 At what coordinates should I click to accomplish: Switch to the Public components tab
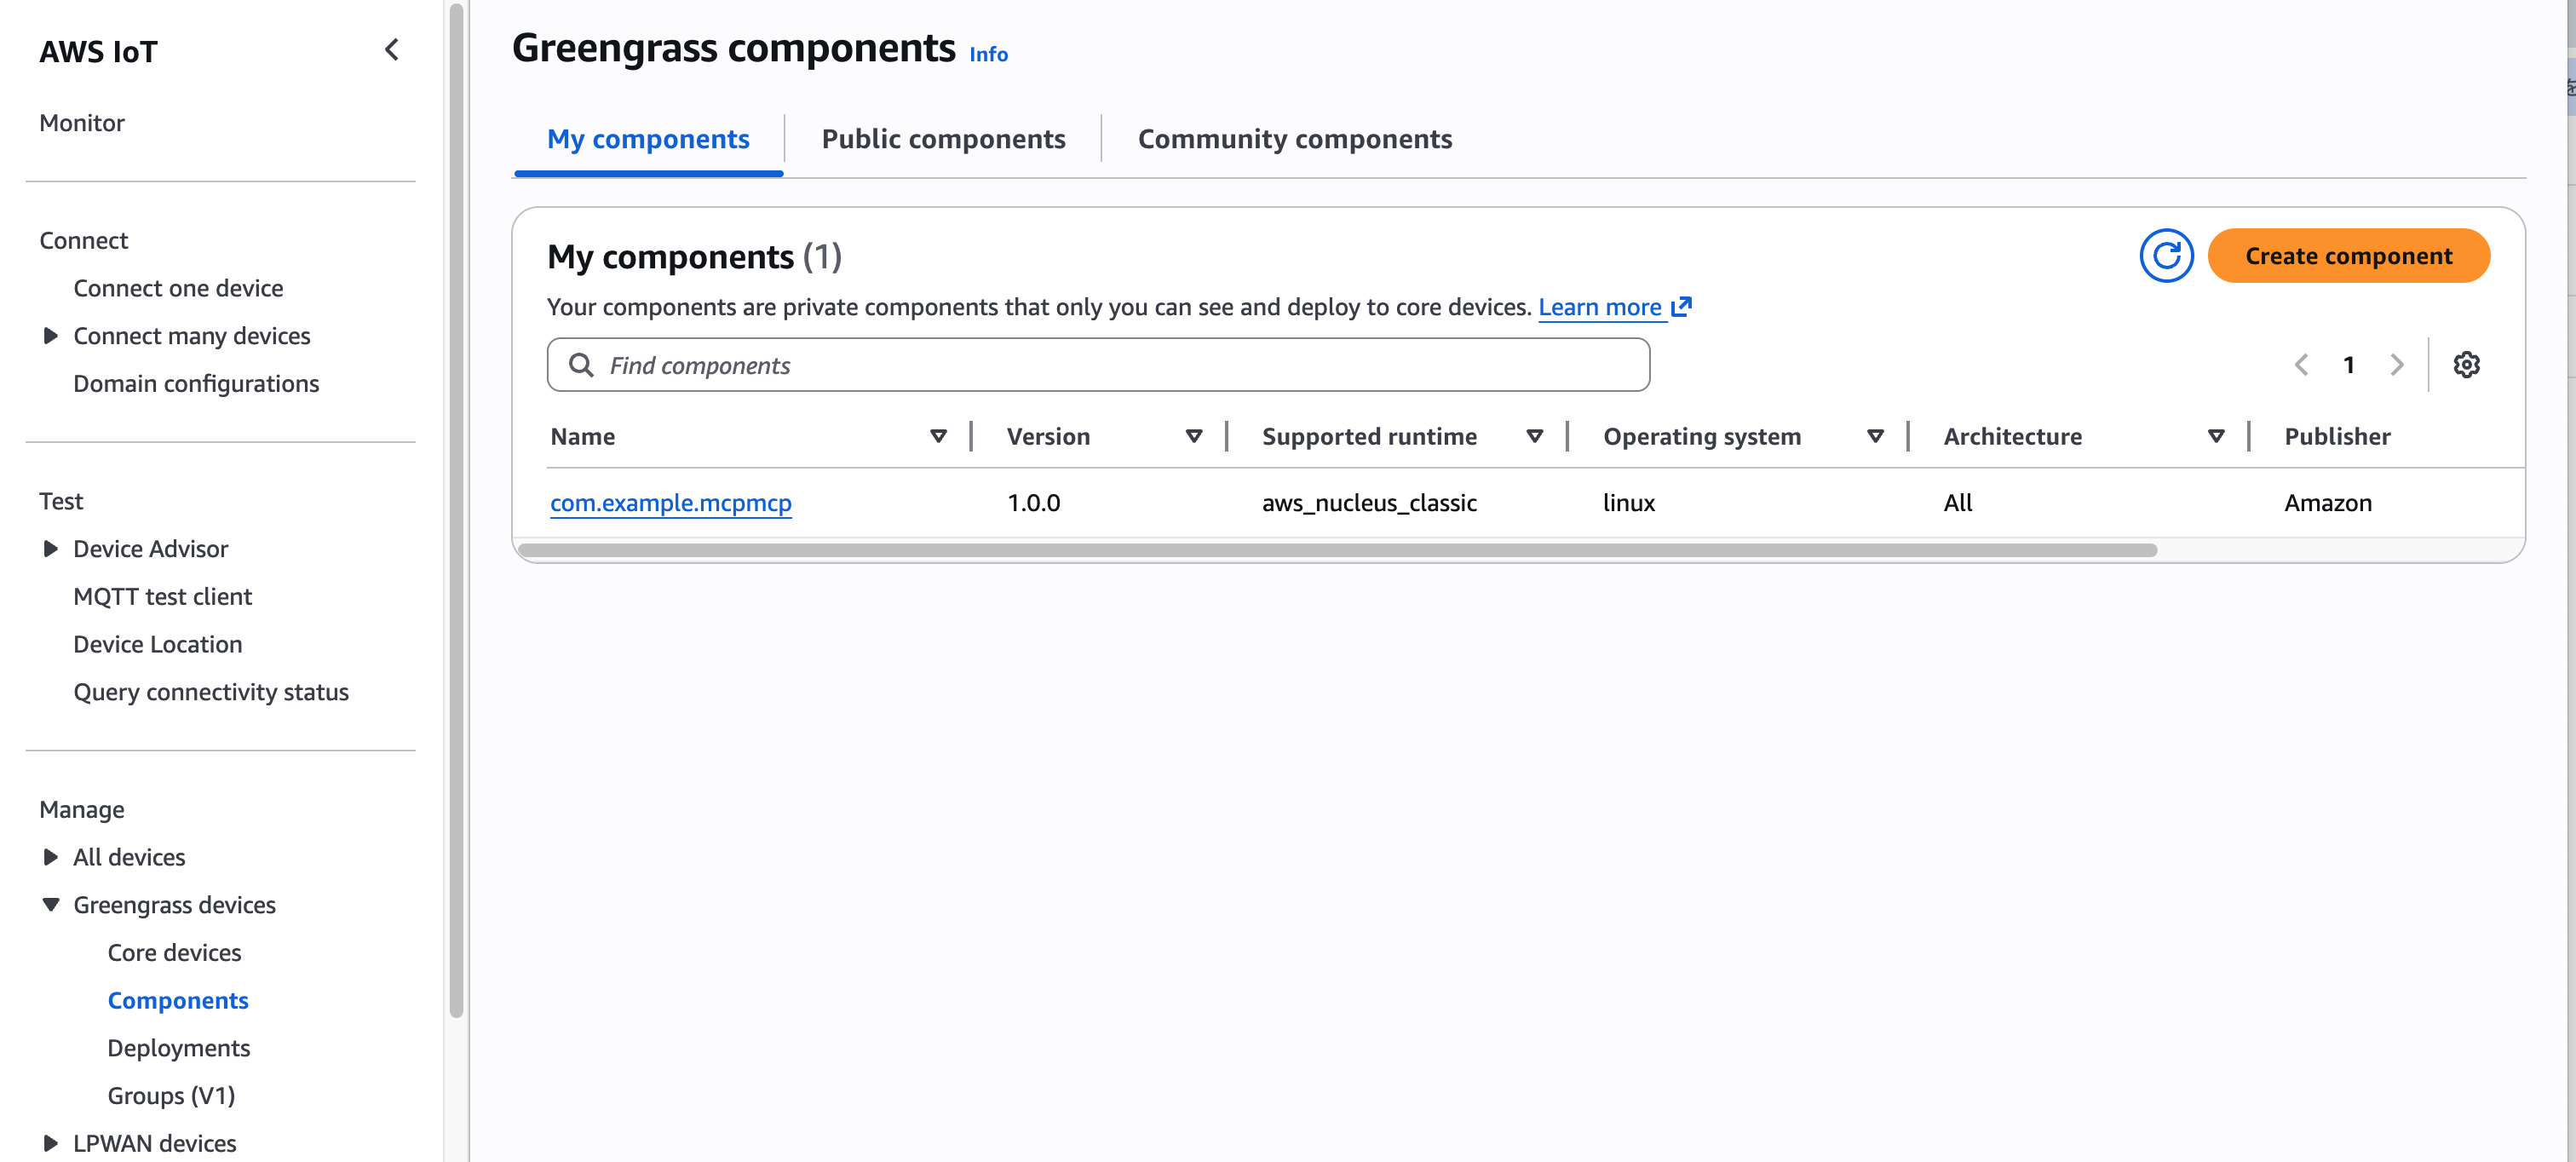[x=942, y=138]
